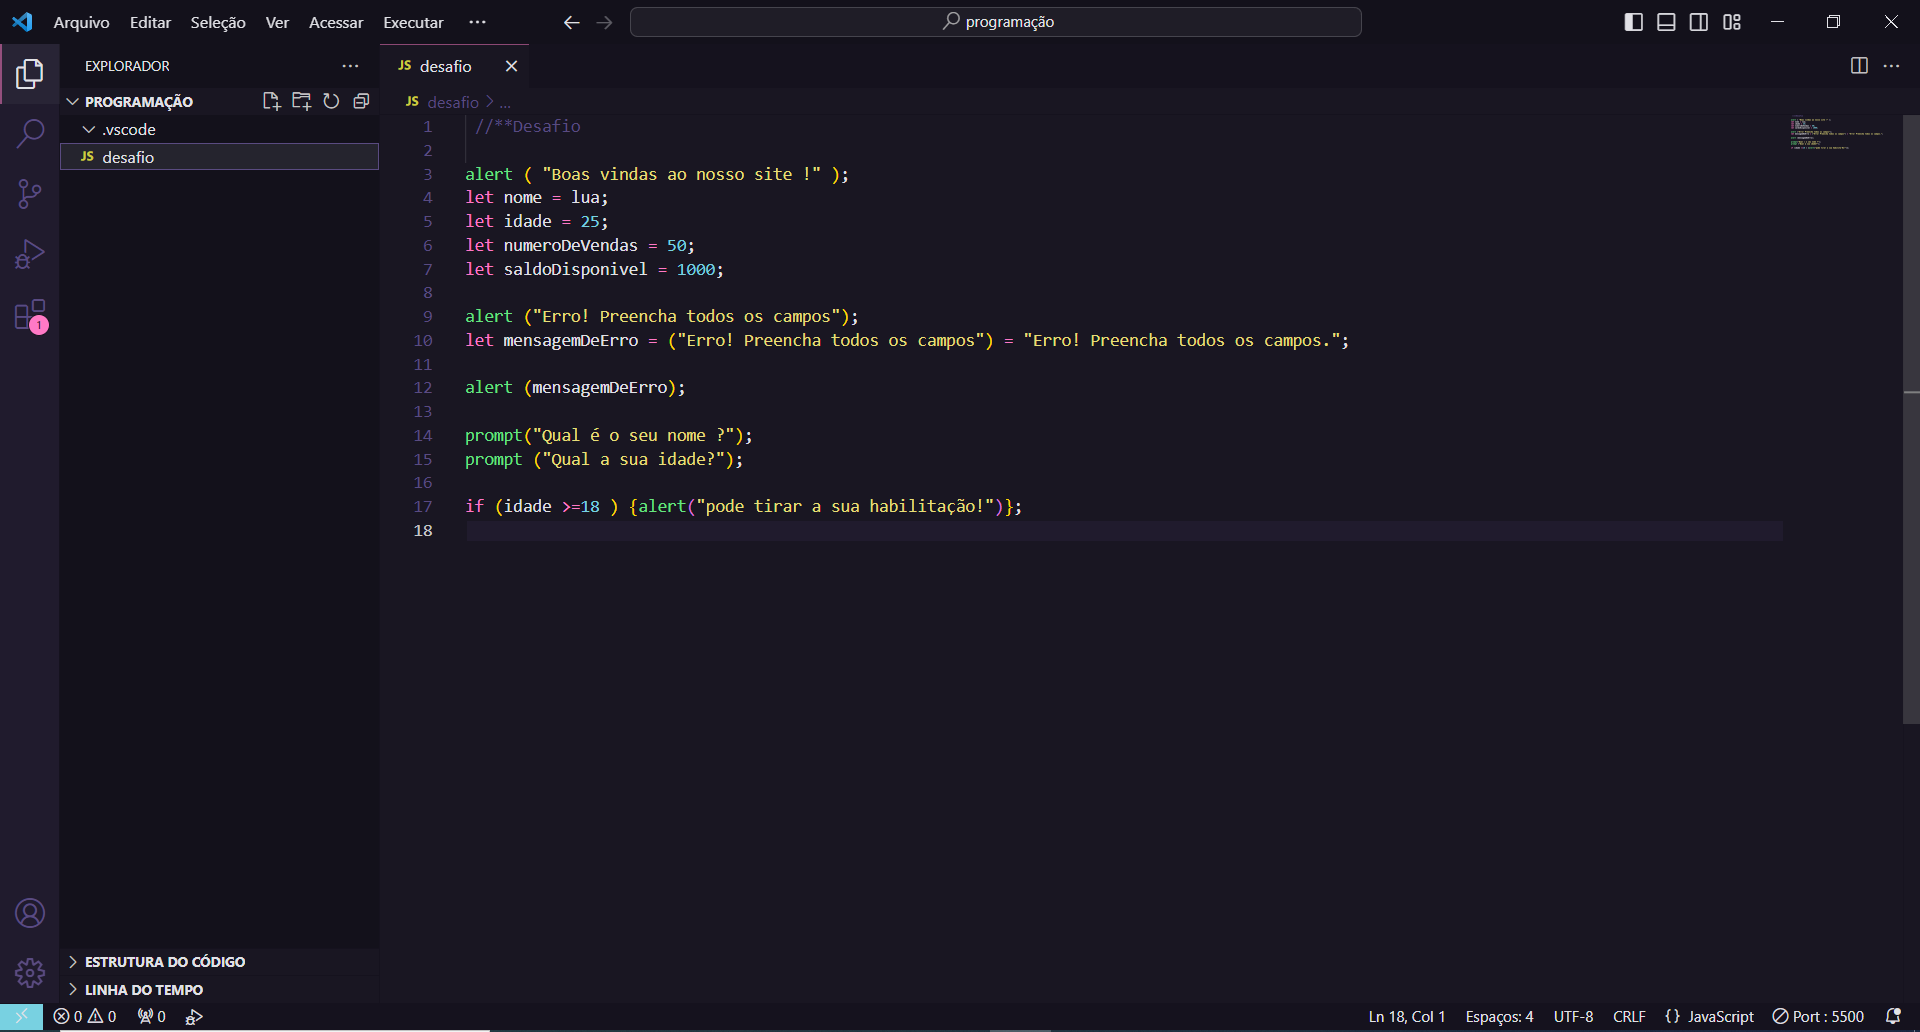Open desafio file in Explorer tree
The height and width of the screenshot is (1032, 1920).
[219, 157]
